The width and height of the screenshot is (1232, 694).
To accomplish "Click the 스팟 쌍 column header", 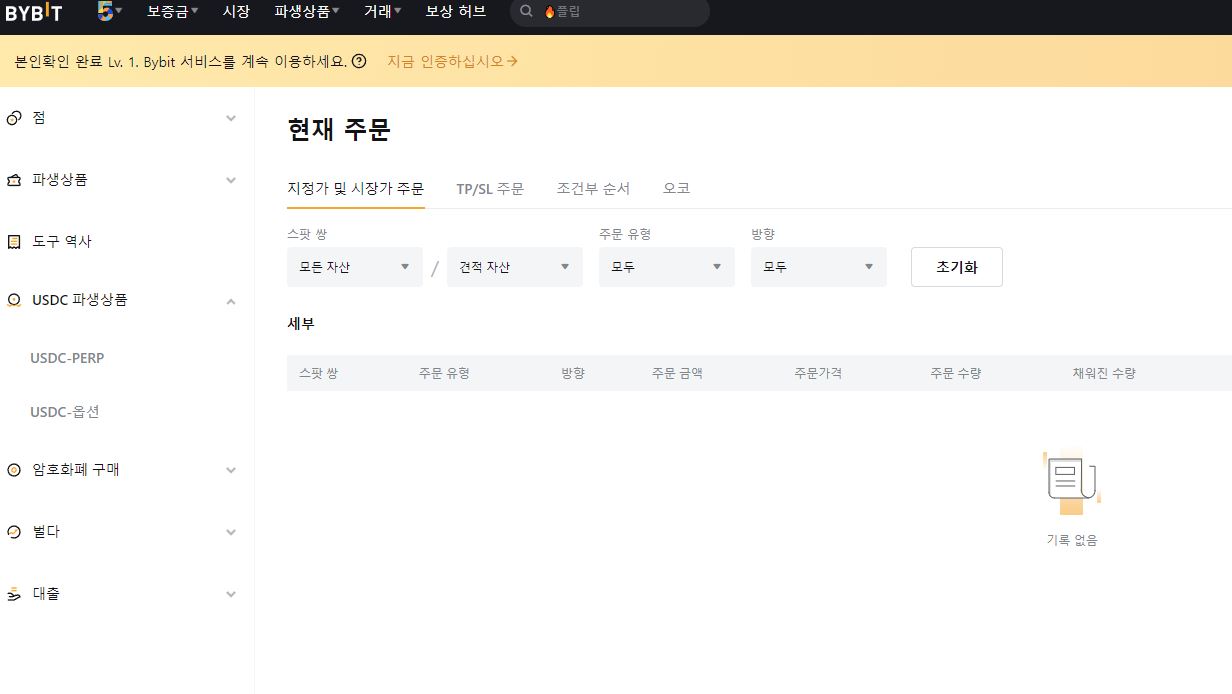I will [318, 373].
